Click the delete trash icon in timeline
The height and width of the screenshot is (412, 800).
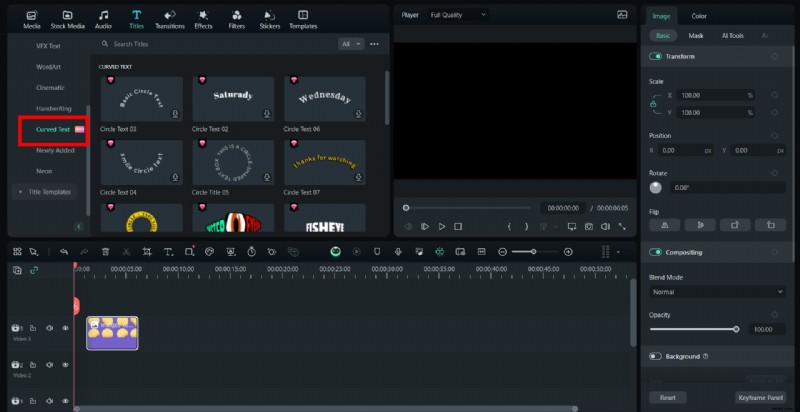tap(105, 251)
